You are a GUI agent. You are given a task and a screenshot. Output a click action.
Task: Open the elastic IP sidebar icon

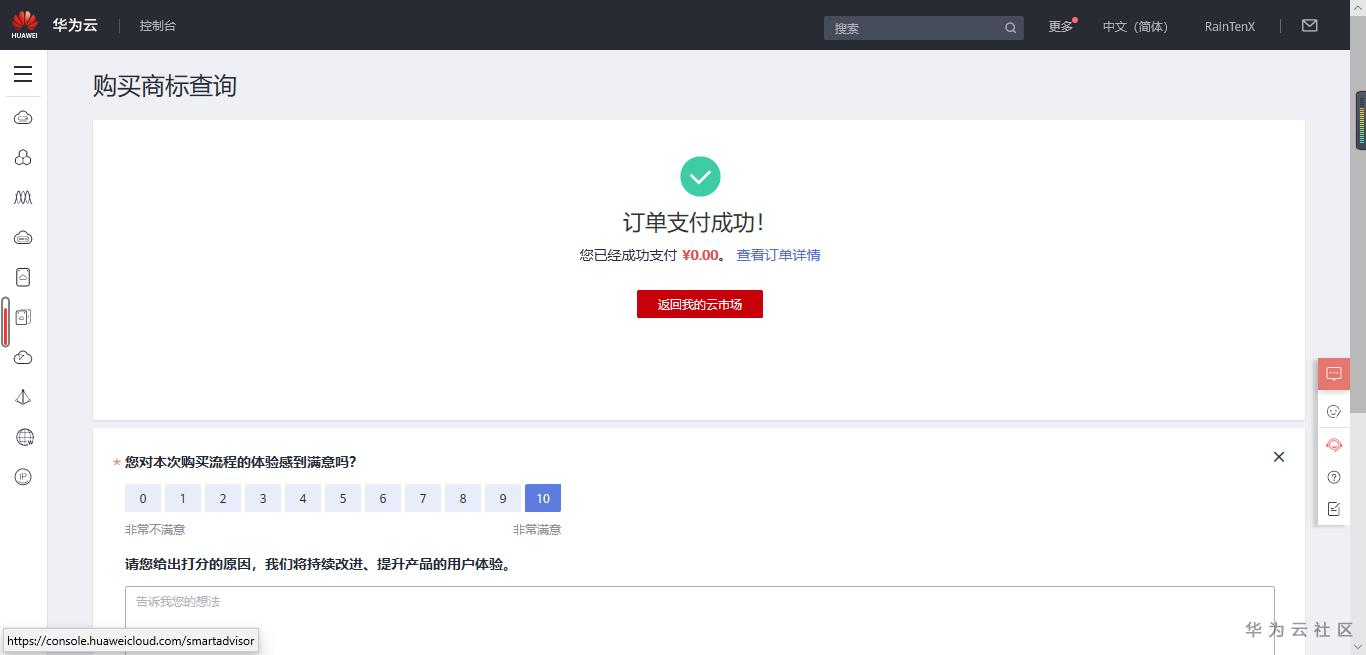coord(23,477)
